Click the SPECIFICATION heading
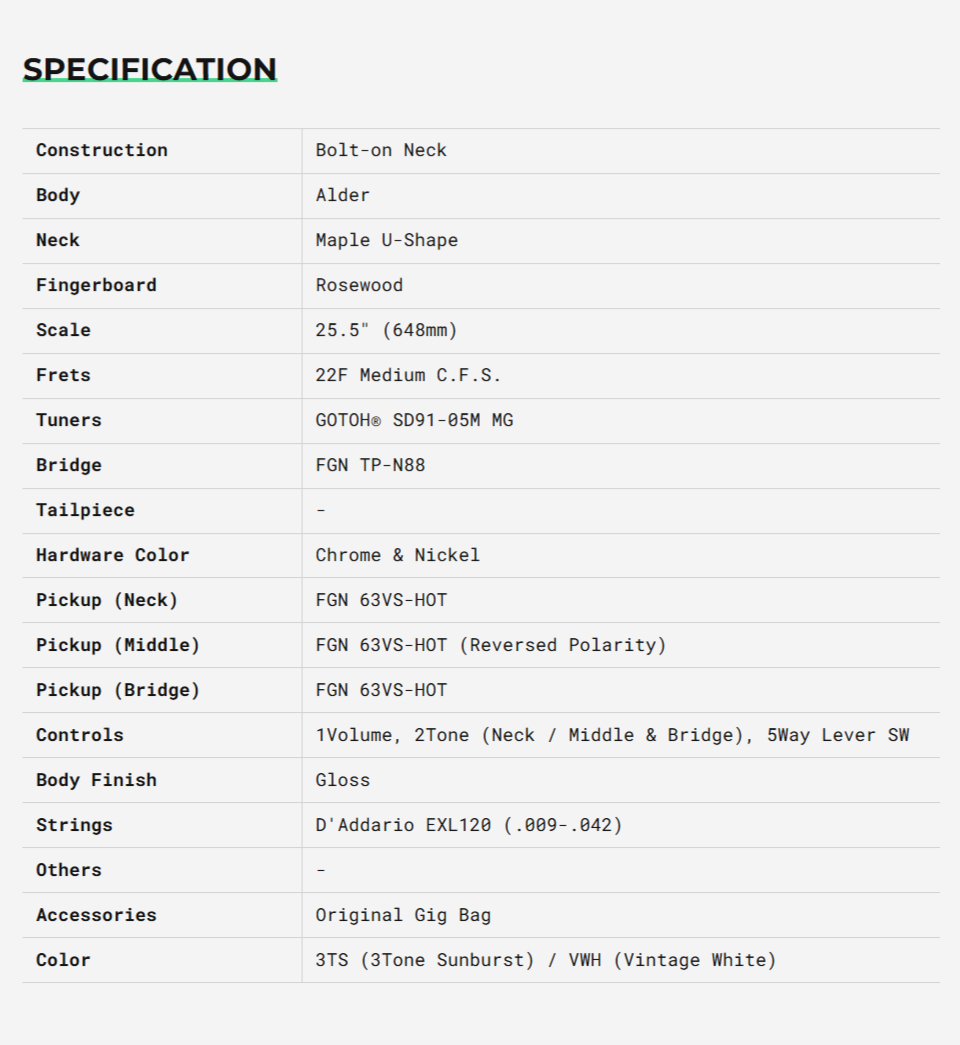 150,69
